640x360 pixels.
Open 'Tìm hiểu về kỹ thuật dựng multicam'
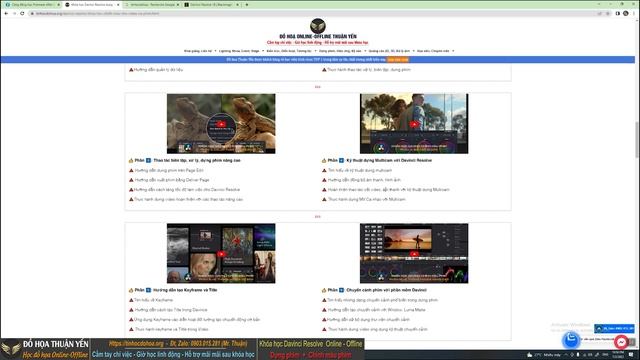(x=360, y=170)
